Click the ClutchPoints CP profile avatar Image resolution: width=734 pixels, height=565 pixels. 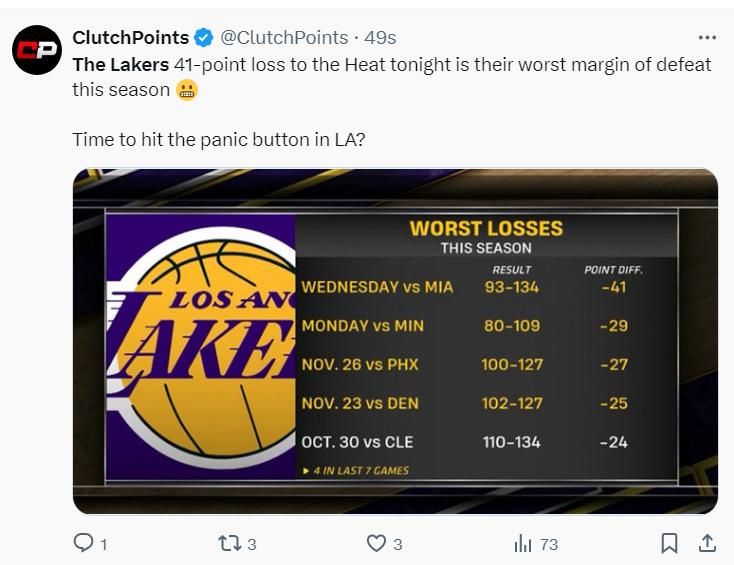pyautogui.click(x=37, y=50)
